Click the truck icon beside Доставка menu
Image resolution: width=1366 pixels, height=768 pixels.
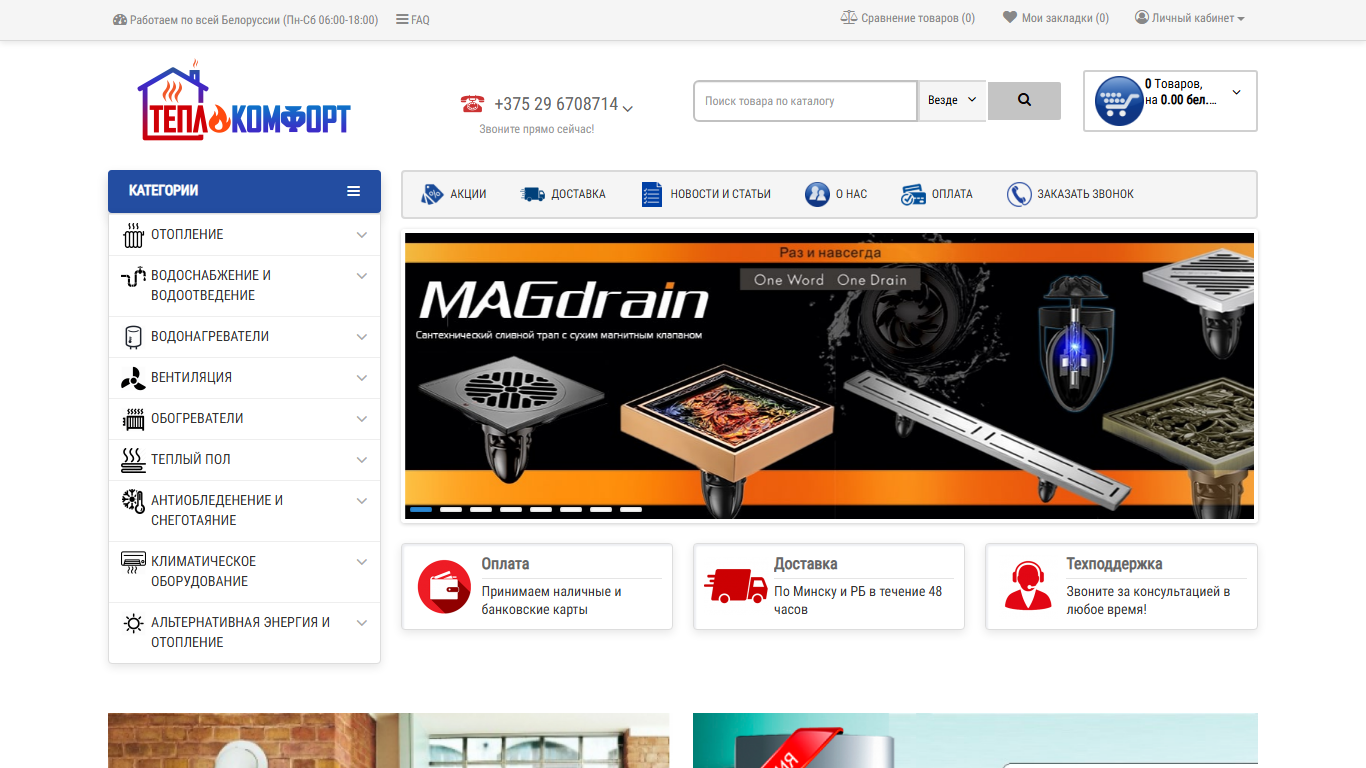pos(533,194)
